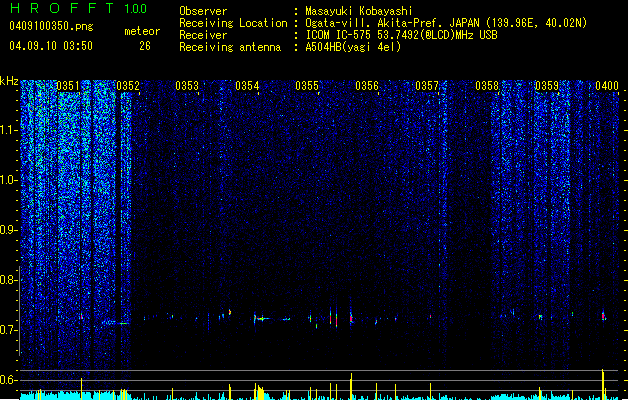Click the 'meteor' label
629x400 pixels.
142,31
